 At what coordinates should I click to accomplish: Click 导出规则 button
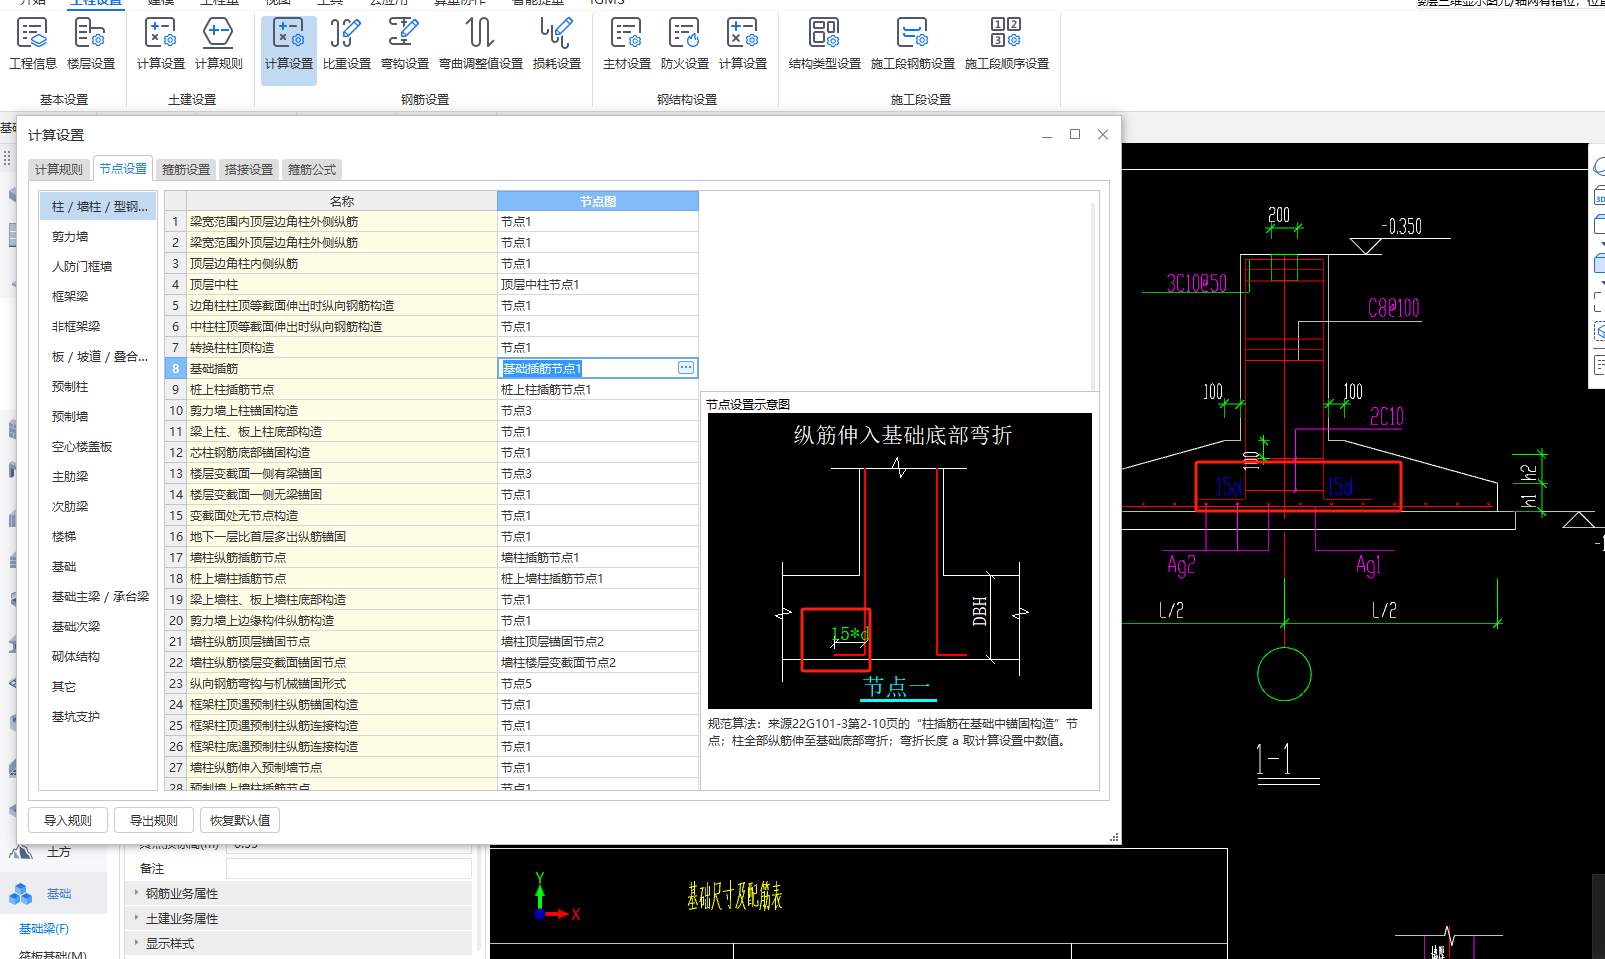coord(154,820)
